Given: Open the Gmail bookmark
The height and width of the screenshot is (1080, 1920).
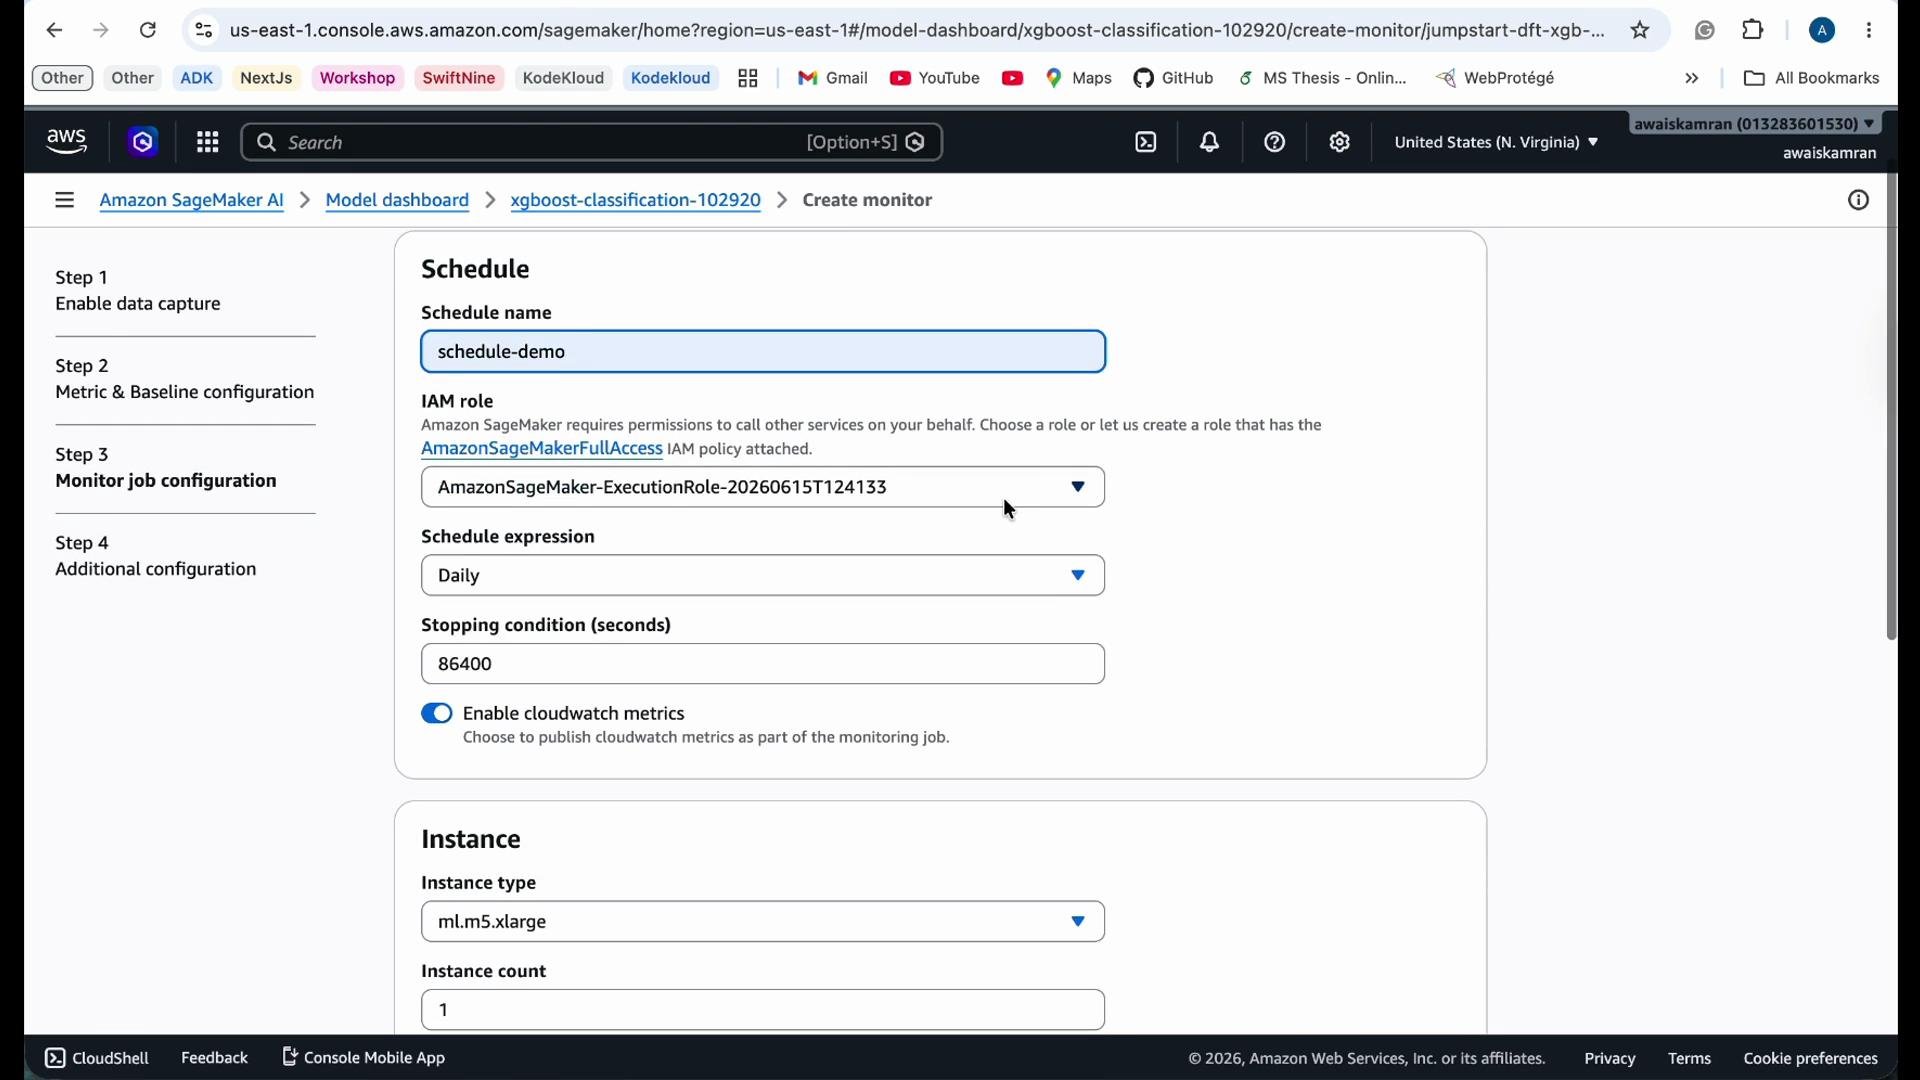Looking at the screenshot, I should pos(833,79).
